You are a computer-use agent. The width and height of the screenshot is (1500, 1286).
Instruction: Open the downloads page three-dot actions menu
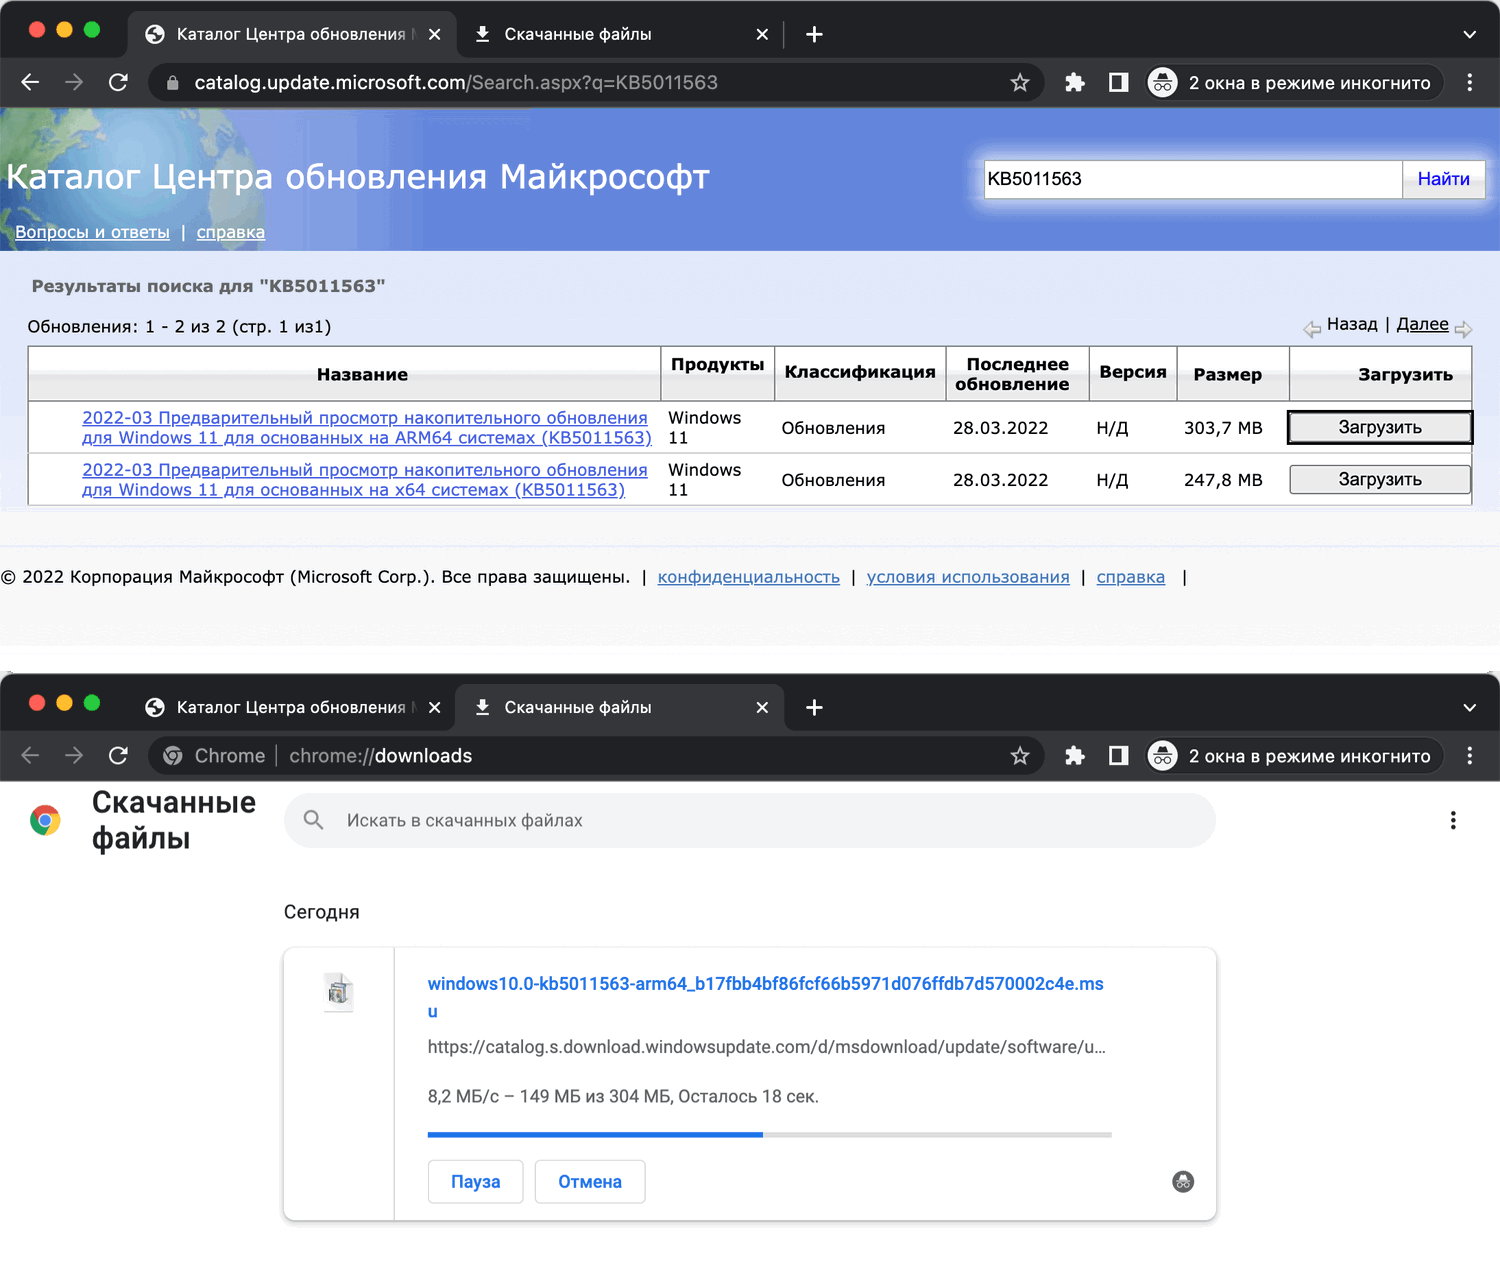[x=1453, y=820]
